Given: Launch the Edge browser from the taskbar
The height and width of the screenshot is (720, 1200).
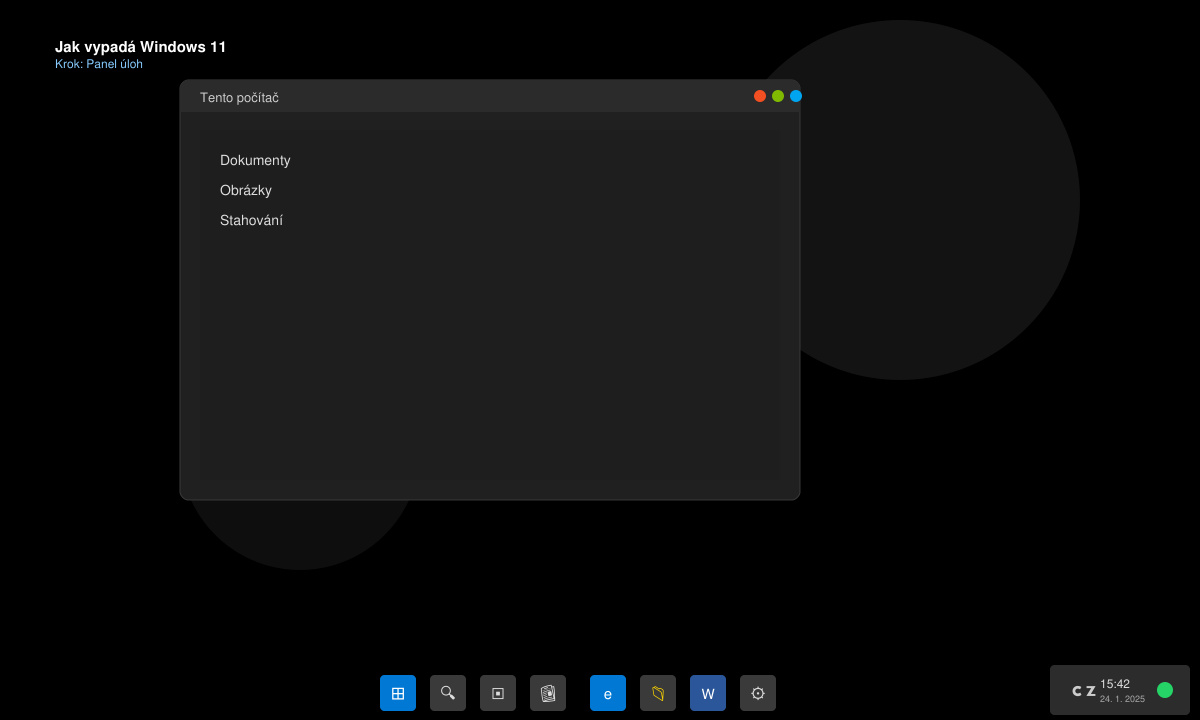Looking at the screenshot, I should (x=608, y=693).
